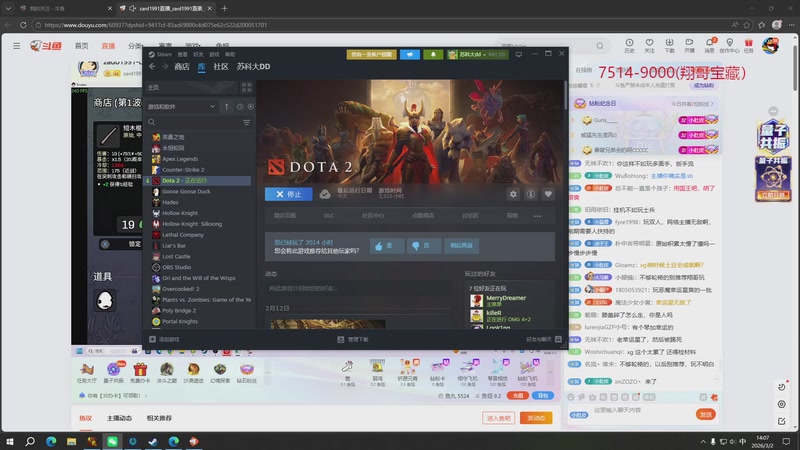
Task: Open the 好友 menu in Steam title bar
Action: point(198,54)
